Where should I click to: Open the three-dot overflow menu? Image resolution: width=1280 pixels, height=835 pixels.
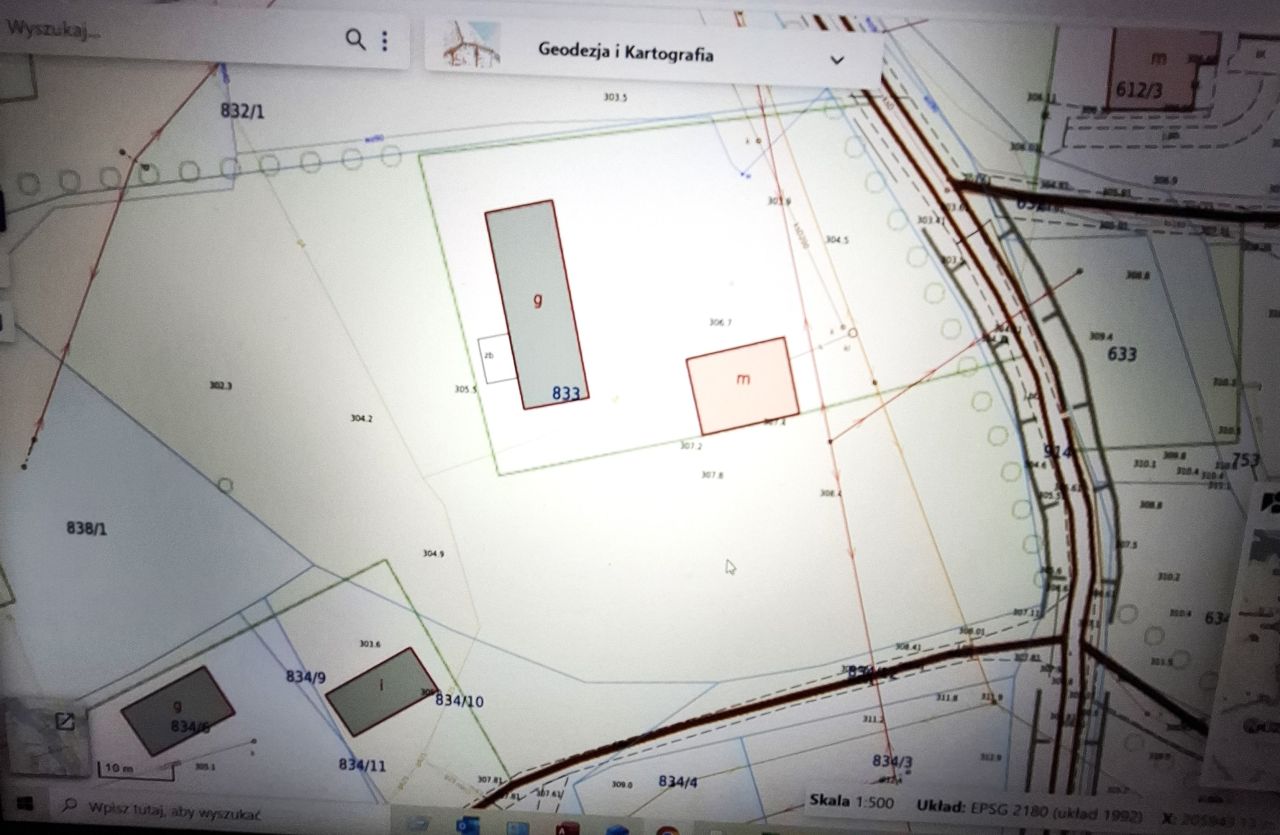383,40
